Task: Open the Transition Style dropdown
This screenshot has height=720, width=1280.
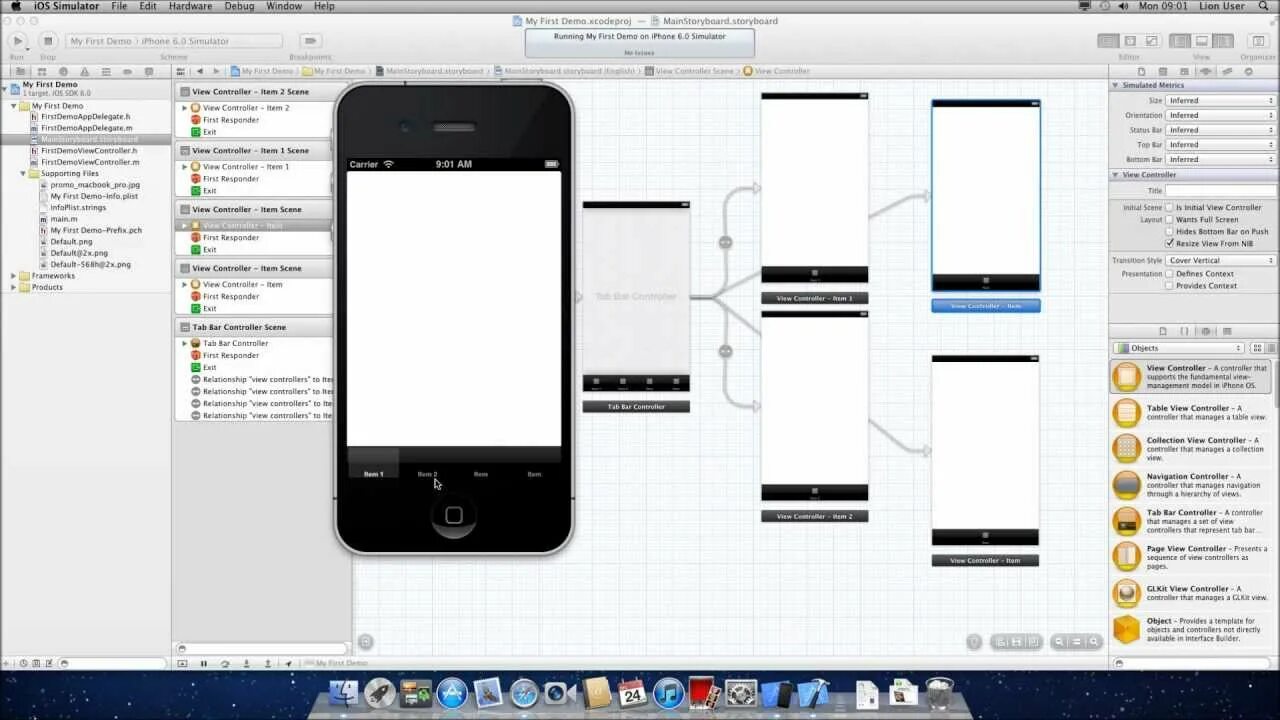Action: [1221, 260]
